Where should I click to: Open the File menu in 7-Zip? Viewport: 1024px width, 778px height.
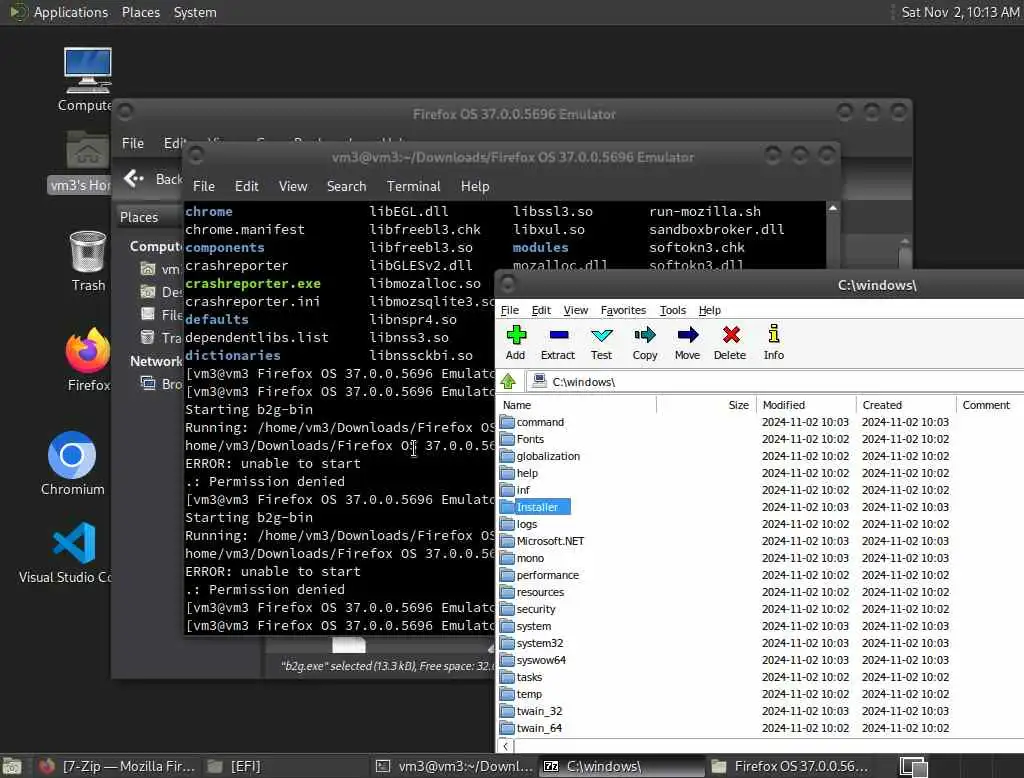click(x=510, y=310)
